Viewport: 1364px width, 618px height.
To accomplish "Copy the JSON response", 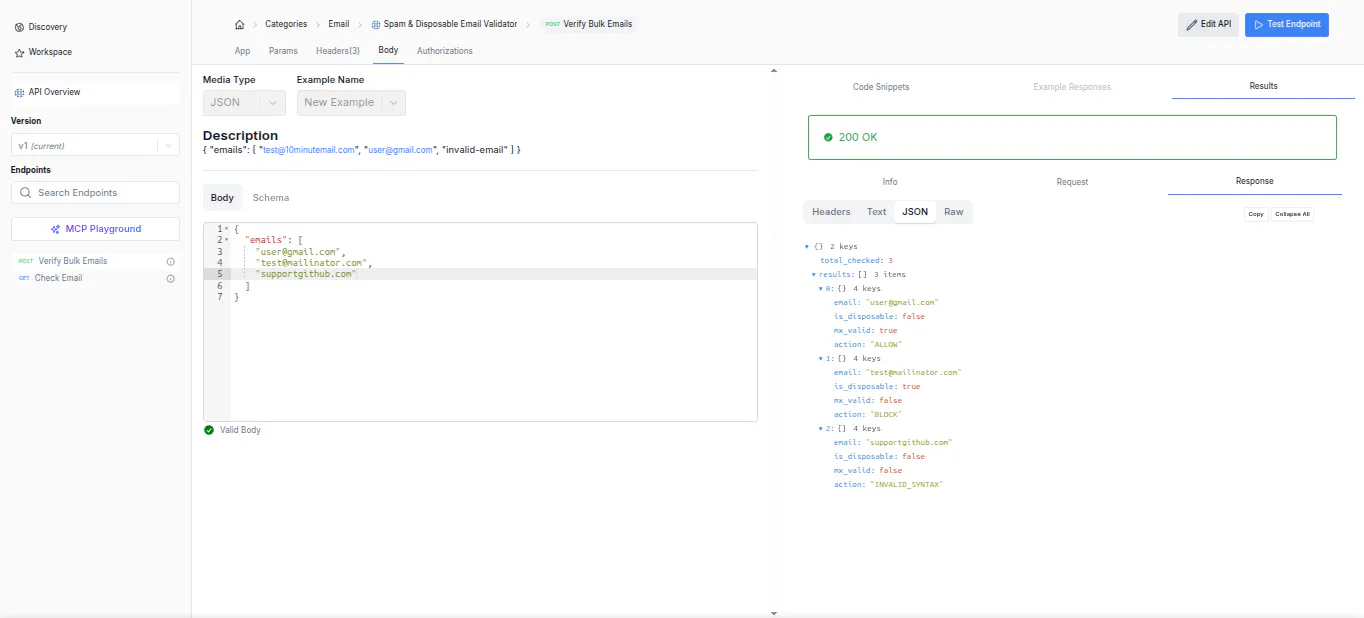I will [x=1256, y=214].
